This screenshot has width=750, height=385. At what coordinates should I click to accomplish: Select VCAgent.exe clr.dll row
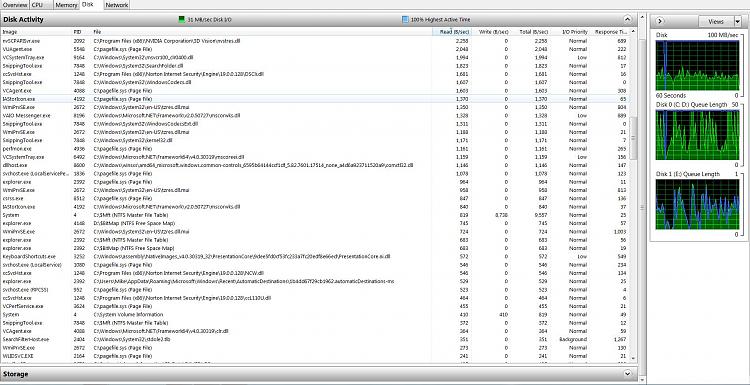(315, 331)
